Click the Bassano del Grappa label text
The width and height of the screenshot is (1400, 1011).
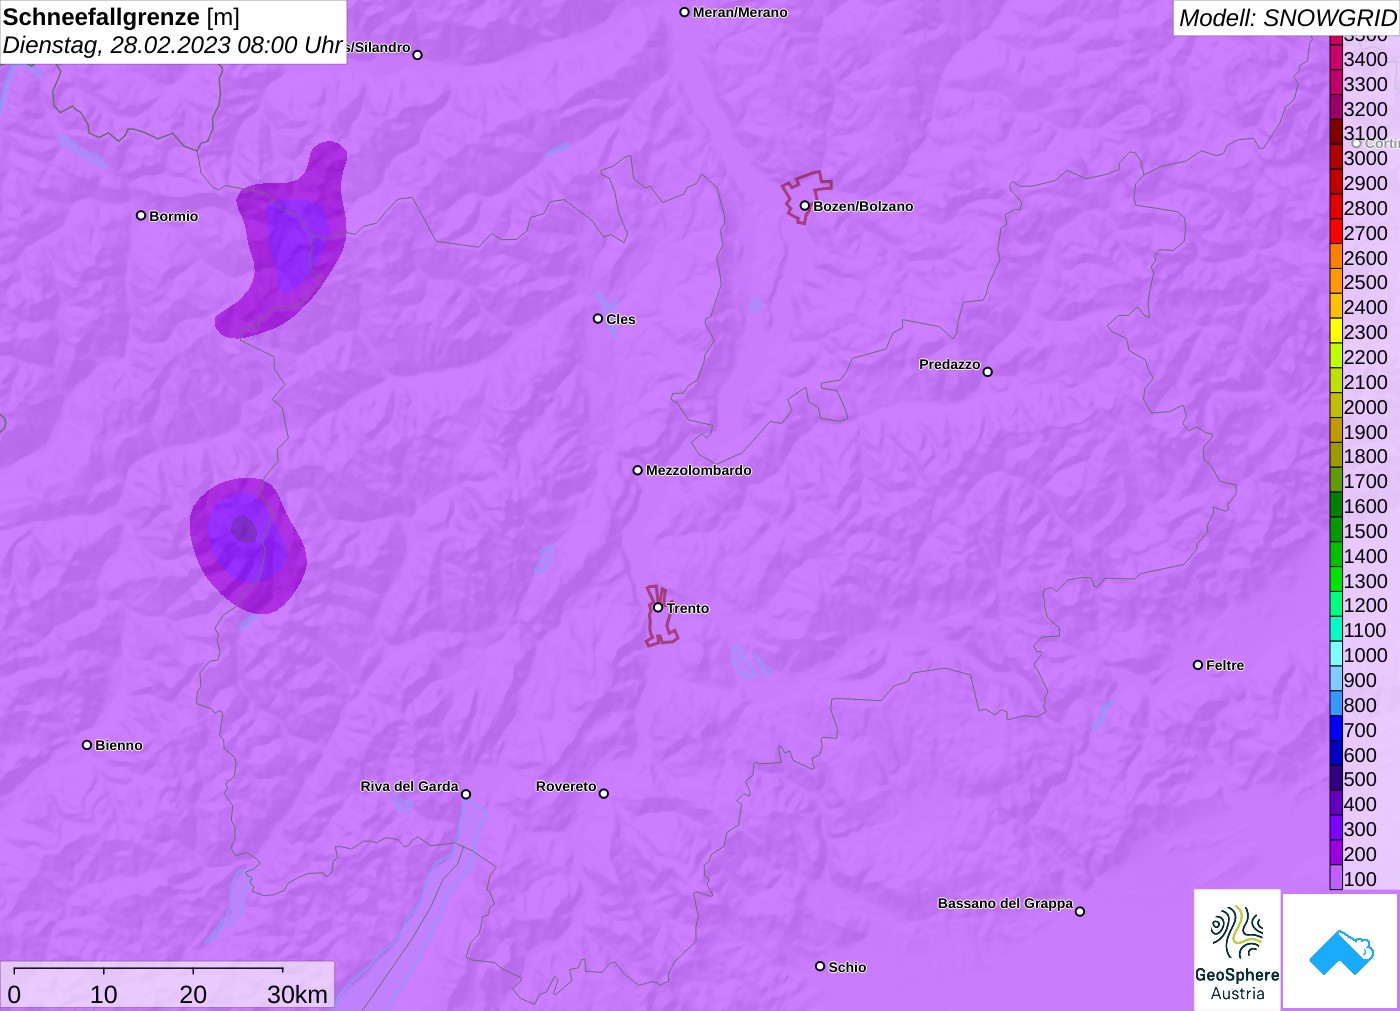pos(1005,903)
